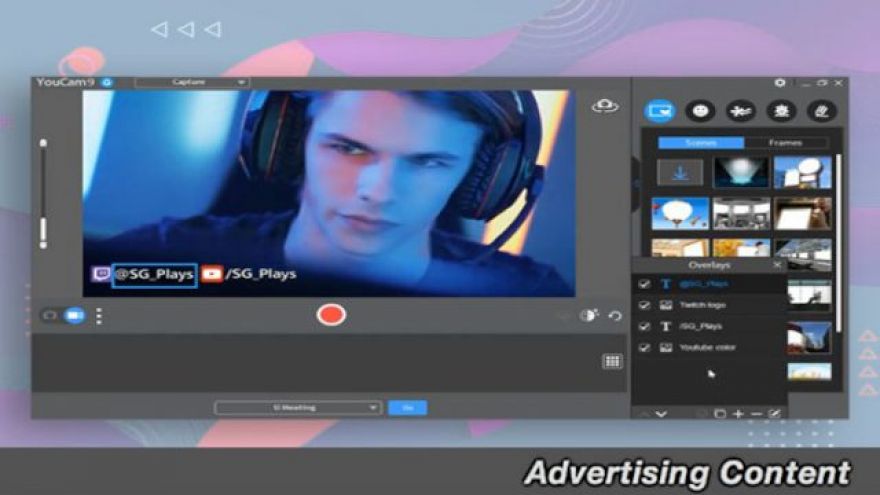
Task: Click the enhancement icon beside the undo arrow
Action: click(589, 315)
